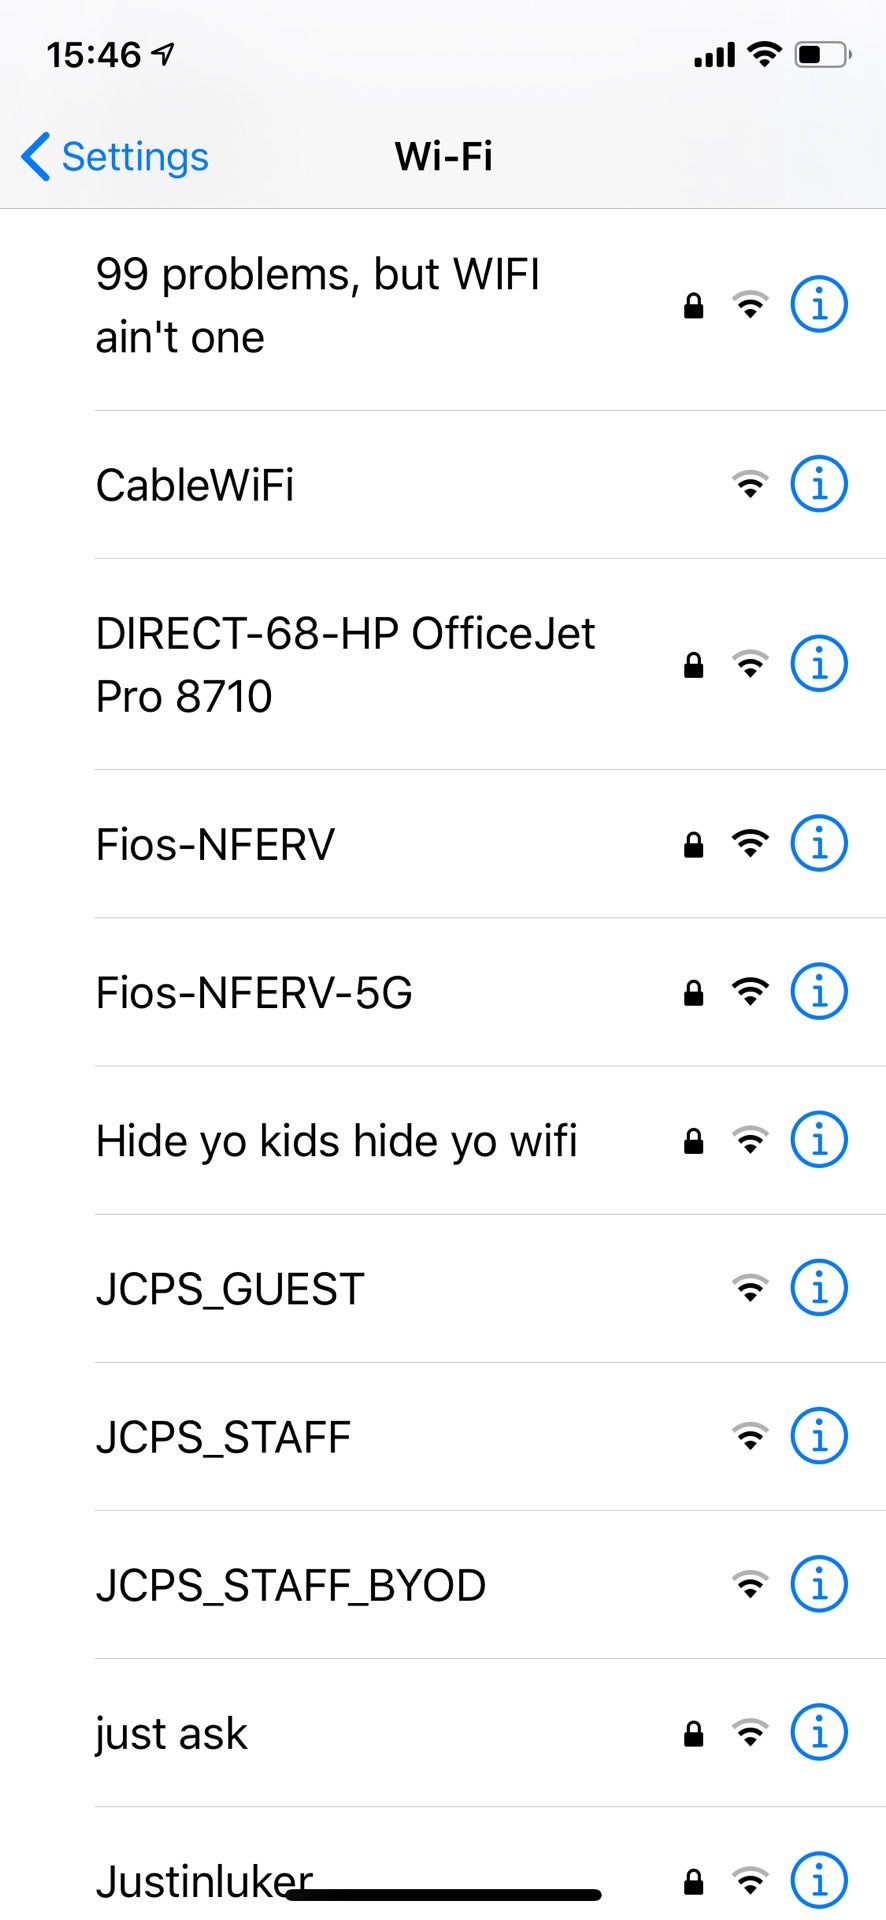Tap info icon for Fios-NFERV
This screenshot has width=886, height=1920.
point(819,844)
